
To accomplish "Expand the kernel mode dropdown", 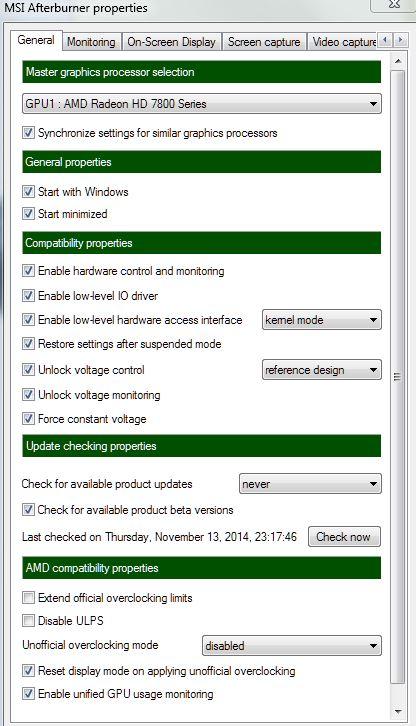I will click(x=321, y=320).
